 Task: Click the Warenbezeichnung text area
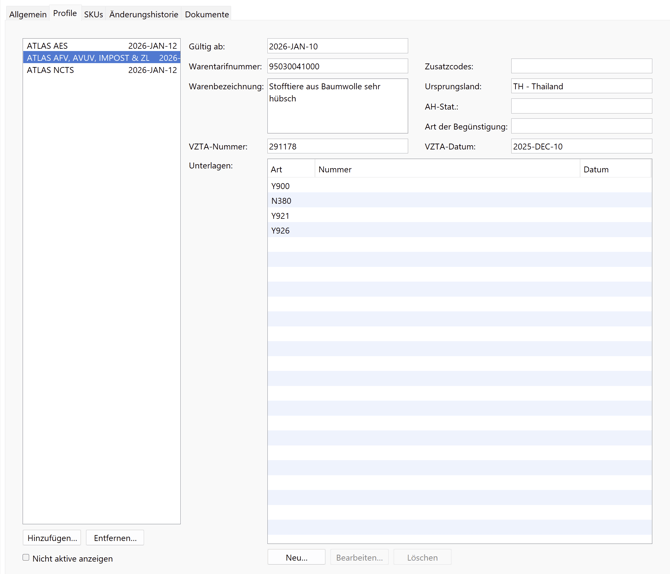tap(337, 106)
